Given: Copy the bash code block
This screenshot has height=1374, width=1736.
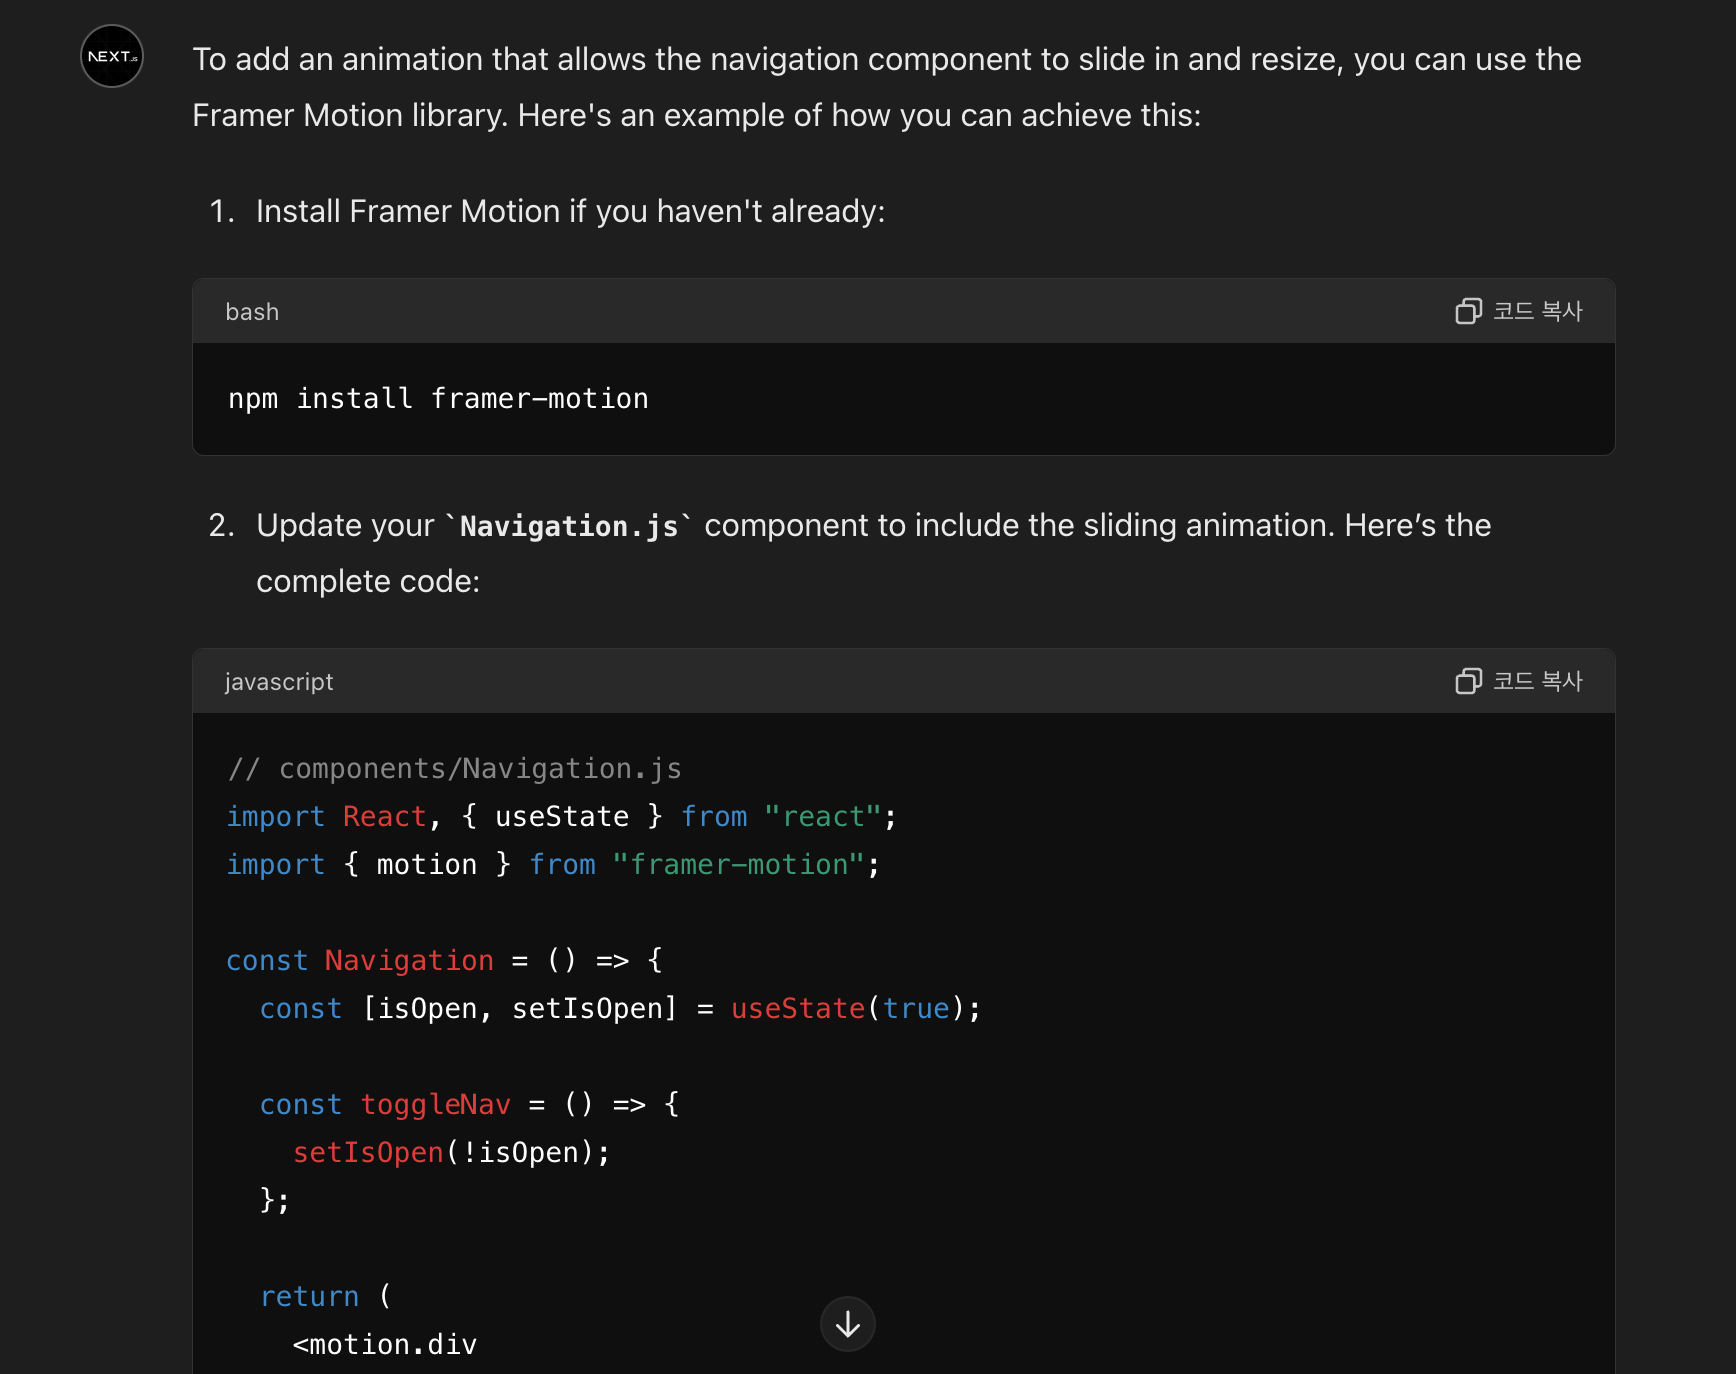Looking at the screenshot, I should click(1519, 311).
